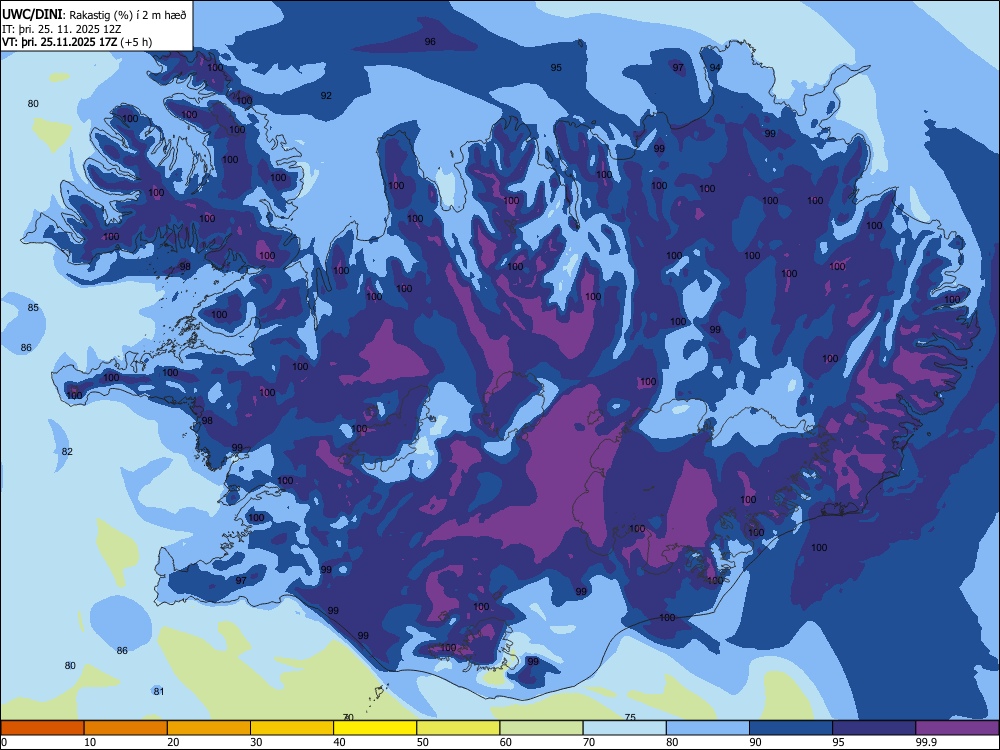This screenshot has width=1000, height=750.
Task: Click the IT initialization time line
Action: 62,29
